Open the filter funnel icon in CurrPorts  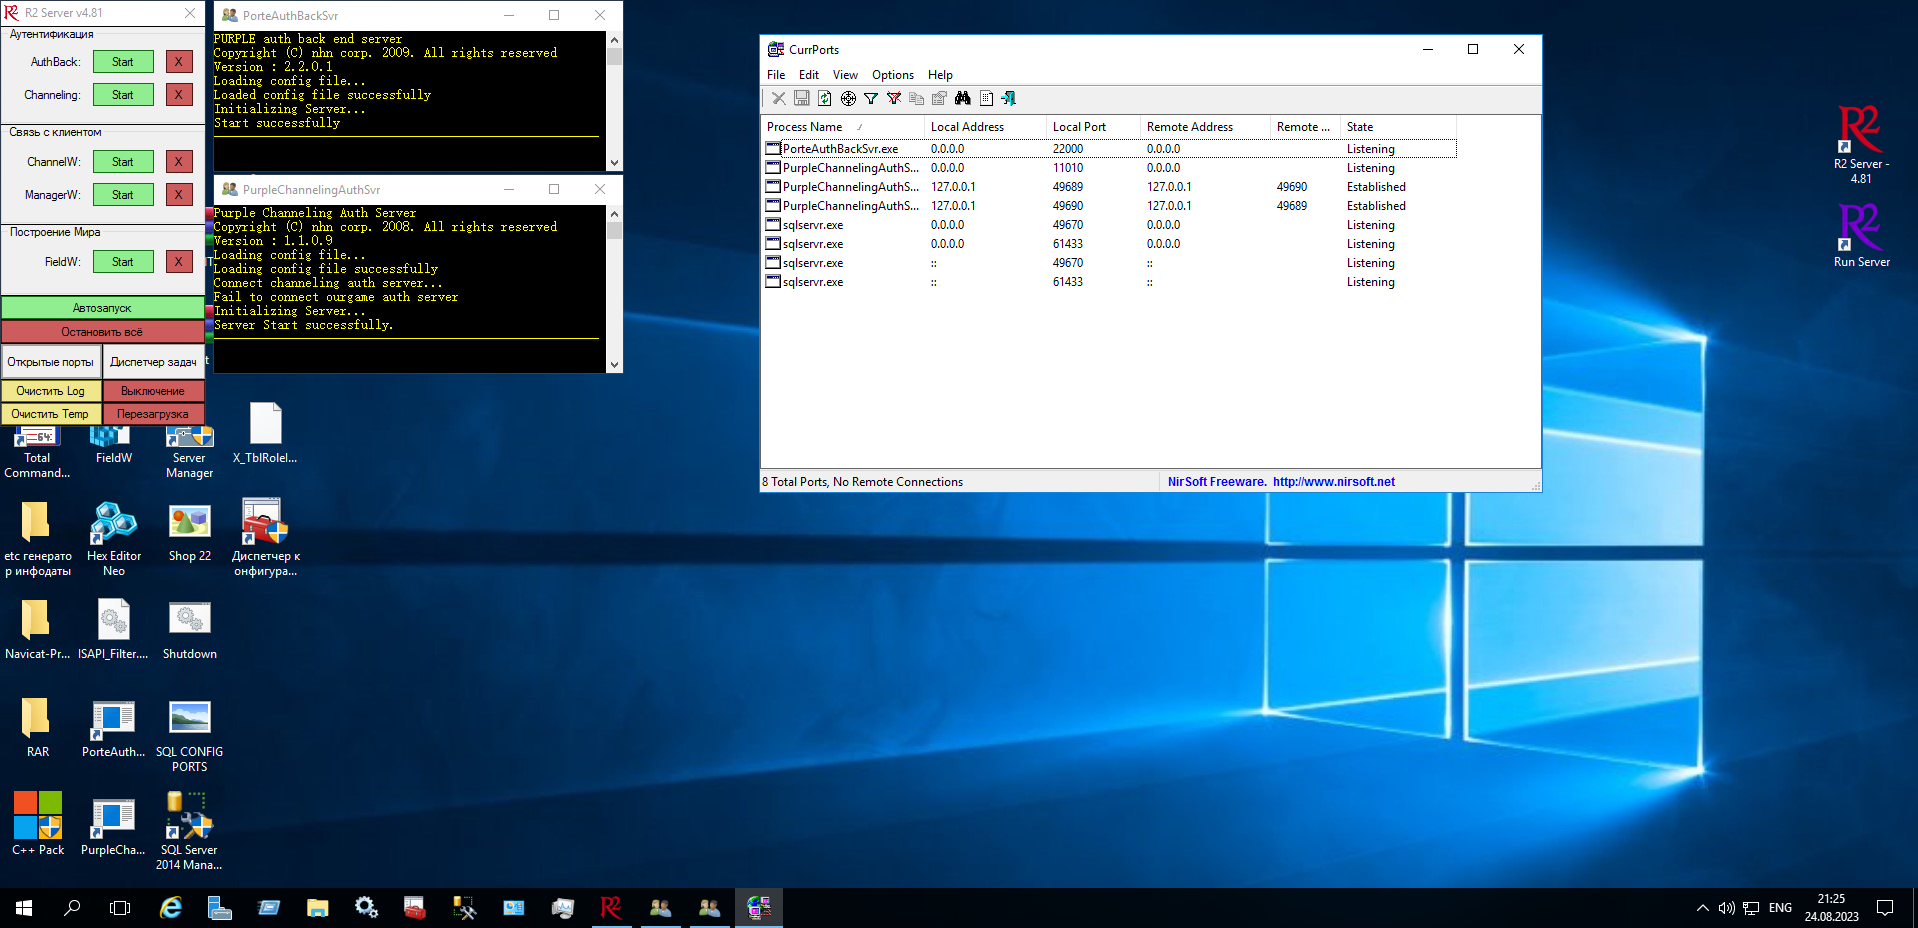pos(871,98)
